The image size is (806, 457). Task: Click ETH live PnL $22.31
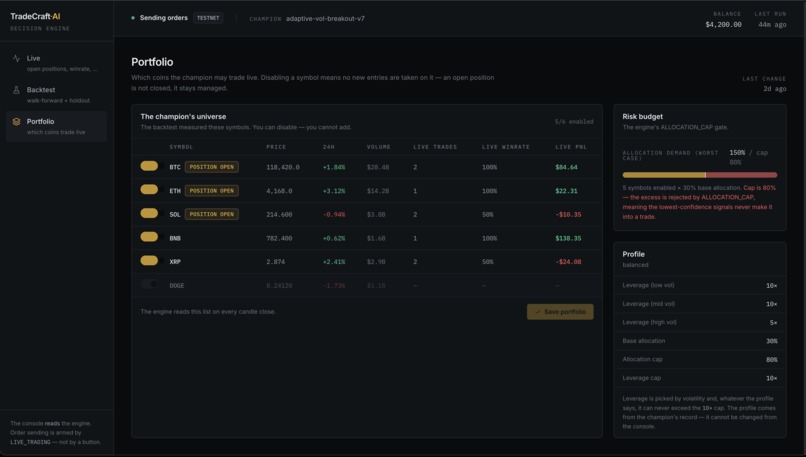(566, 191)
